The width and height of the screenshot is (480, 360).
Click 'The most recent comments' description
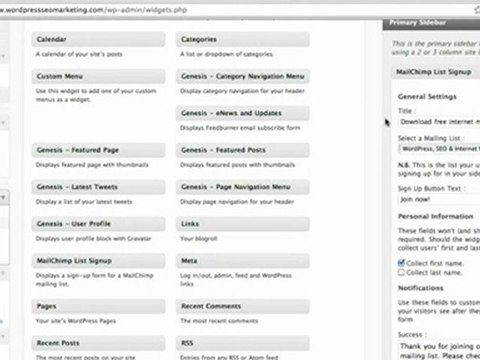coord(219,321)
